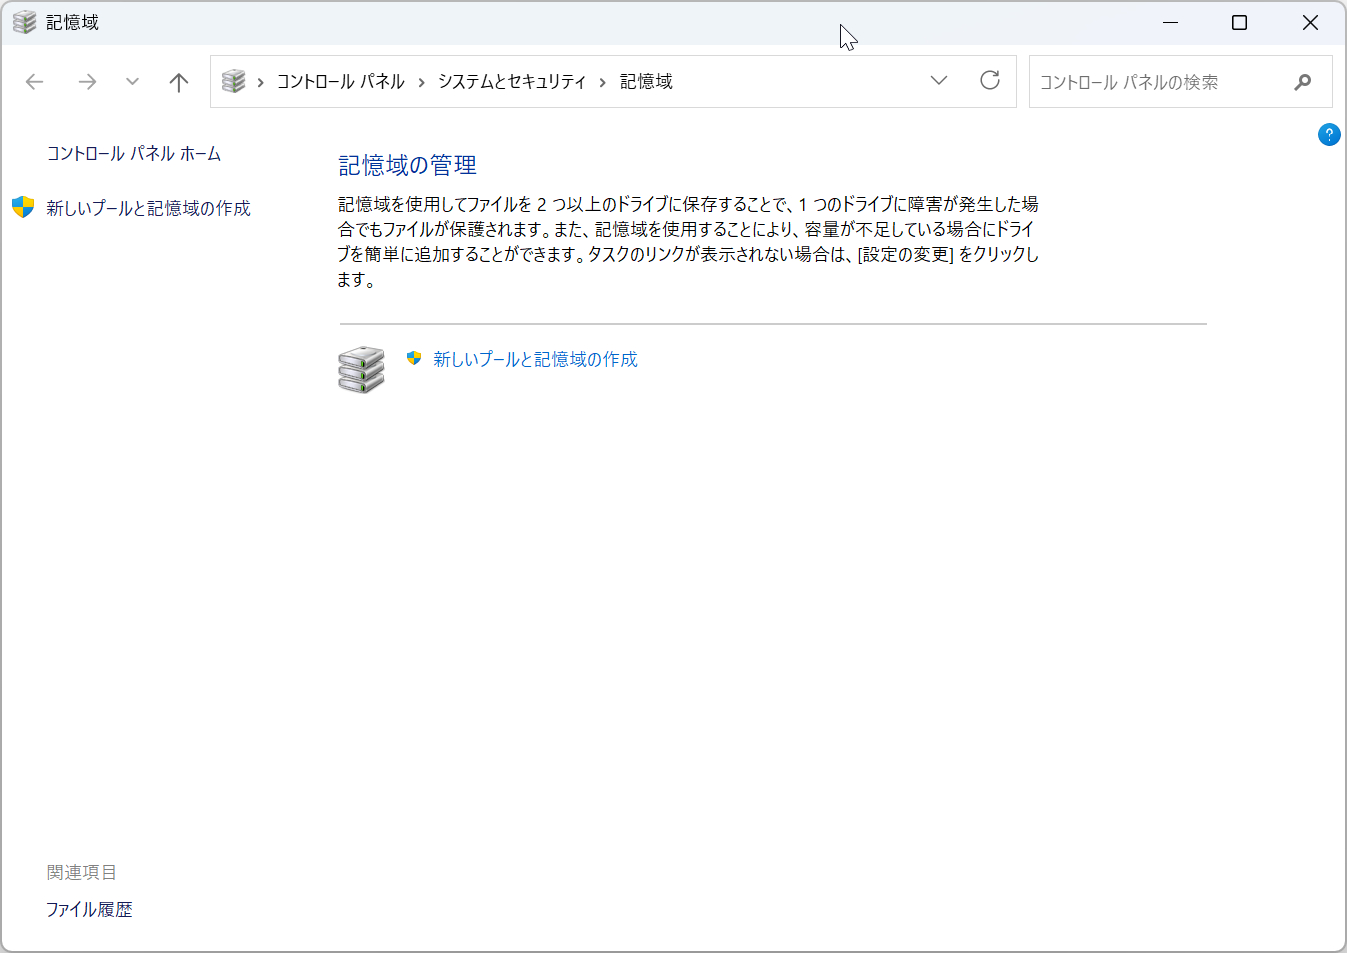Viewport: 1347px width, 953px height.
Task: Click the stacked drives icon in main pane
Action: click(361, 369)
